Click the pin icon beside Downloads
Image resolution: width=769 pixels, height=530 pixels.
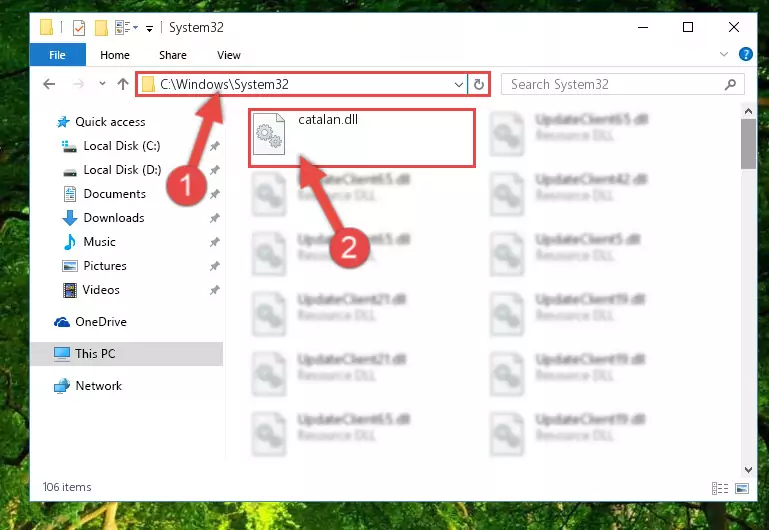coord(215,218)
